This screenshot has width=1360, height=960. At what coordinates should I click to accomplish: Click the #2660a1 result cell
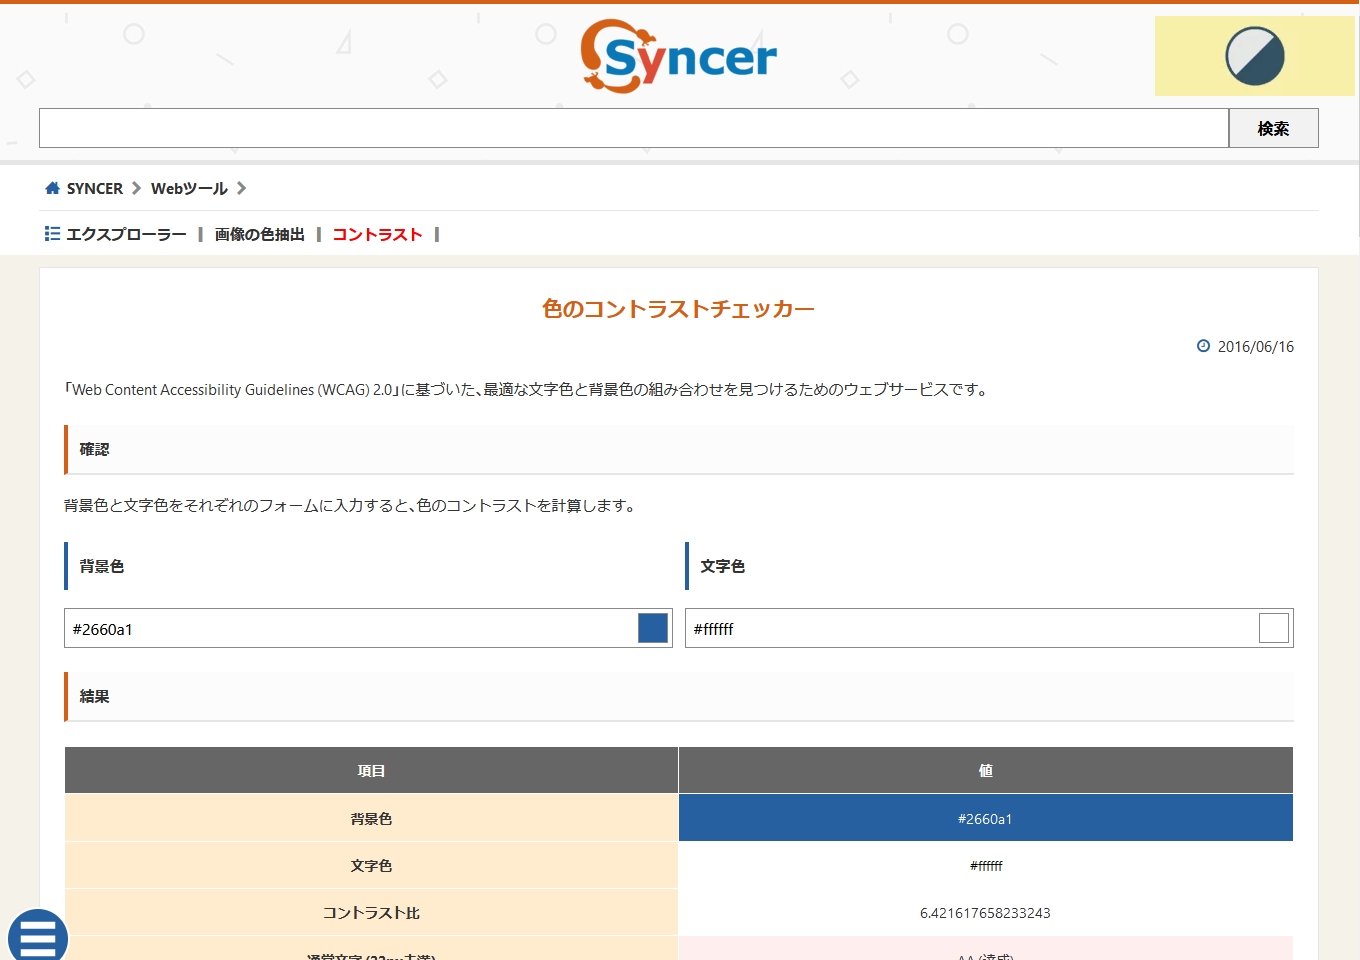tap(986, 818)
